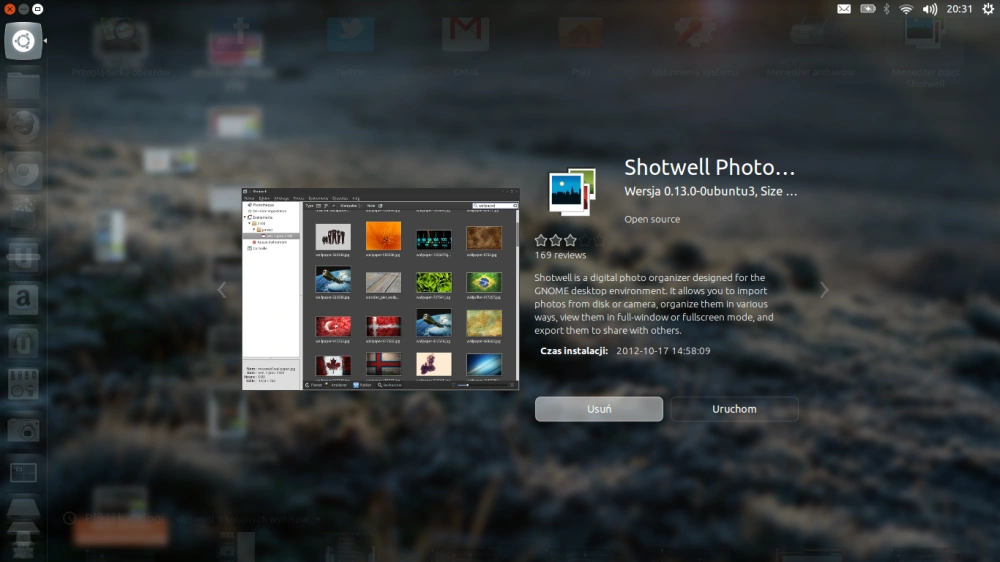Launch Firefox from the launcher
This screenshot has height=562, width=1000.
[x=23, y=126]
